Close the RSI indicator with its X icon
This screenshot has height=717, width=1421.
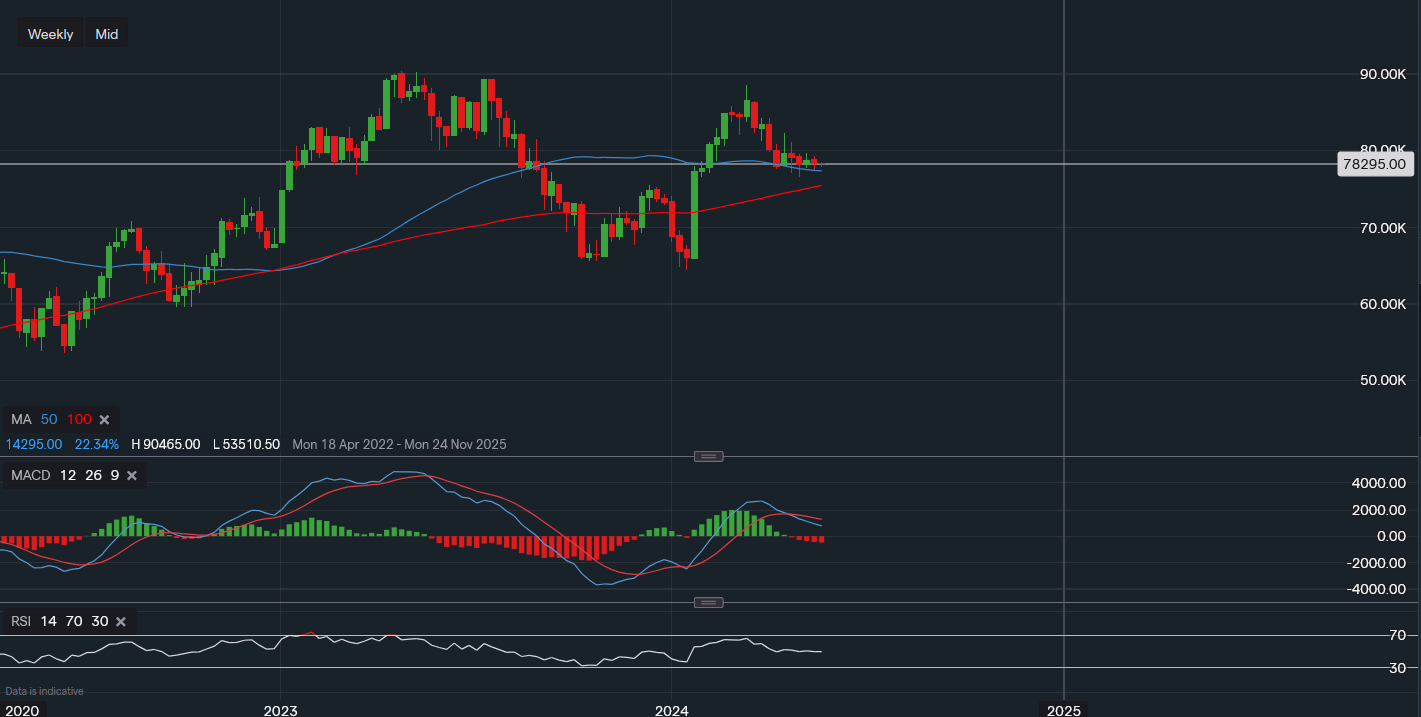coord(121,621)
